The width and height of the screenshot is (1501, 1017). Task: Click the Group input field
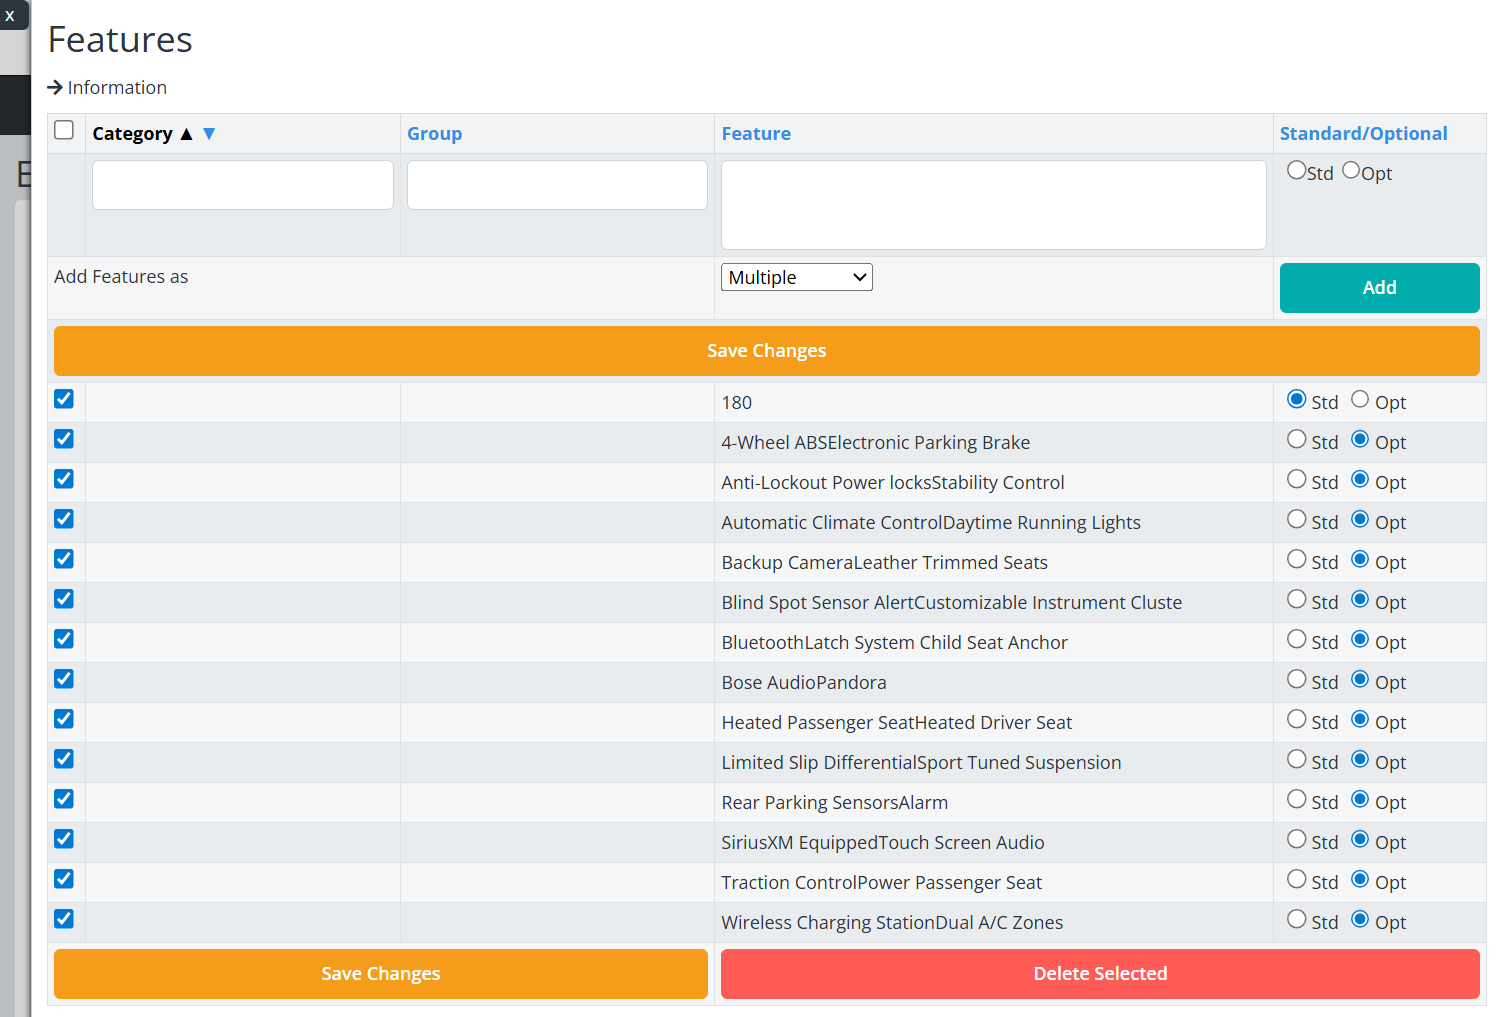point(557,185)
